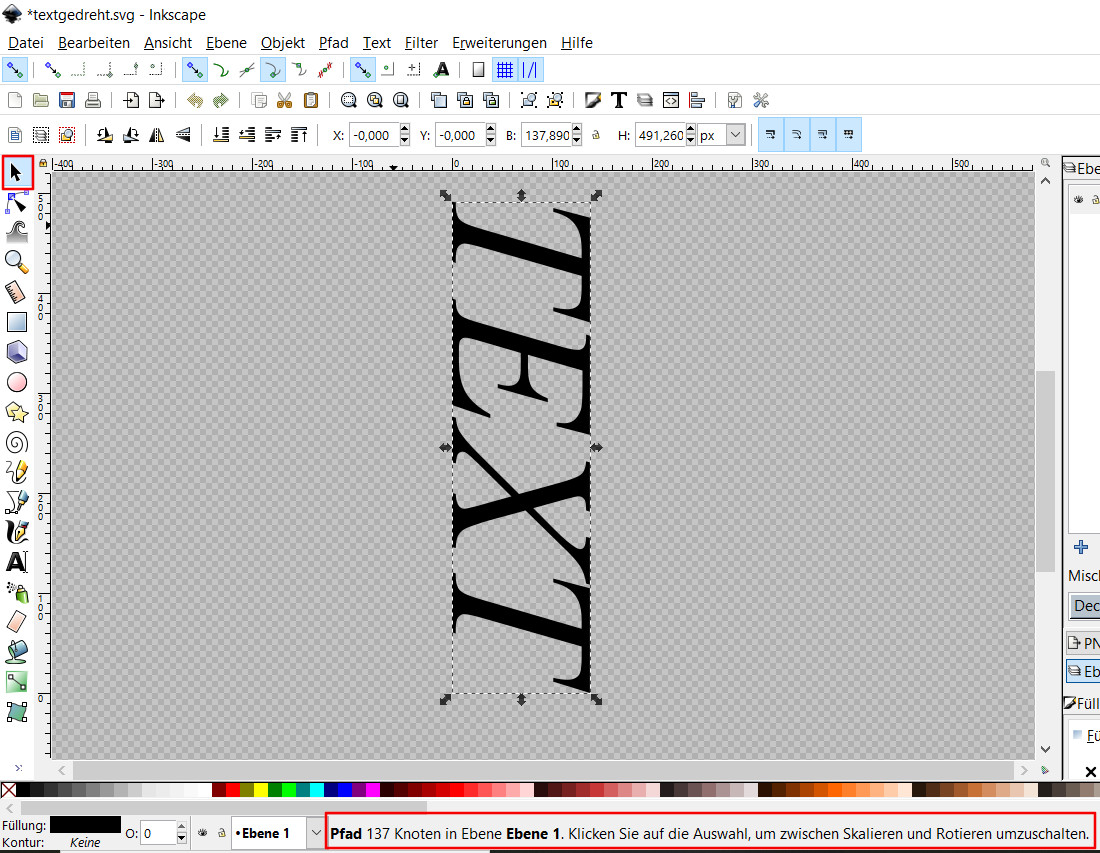The height and width of the screenshot is (853, 1100).
Task: Open the px units dropdown
Action: coord(736,135)
